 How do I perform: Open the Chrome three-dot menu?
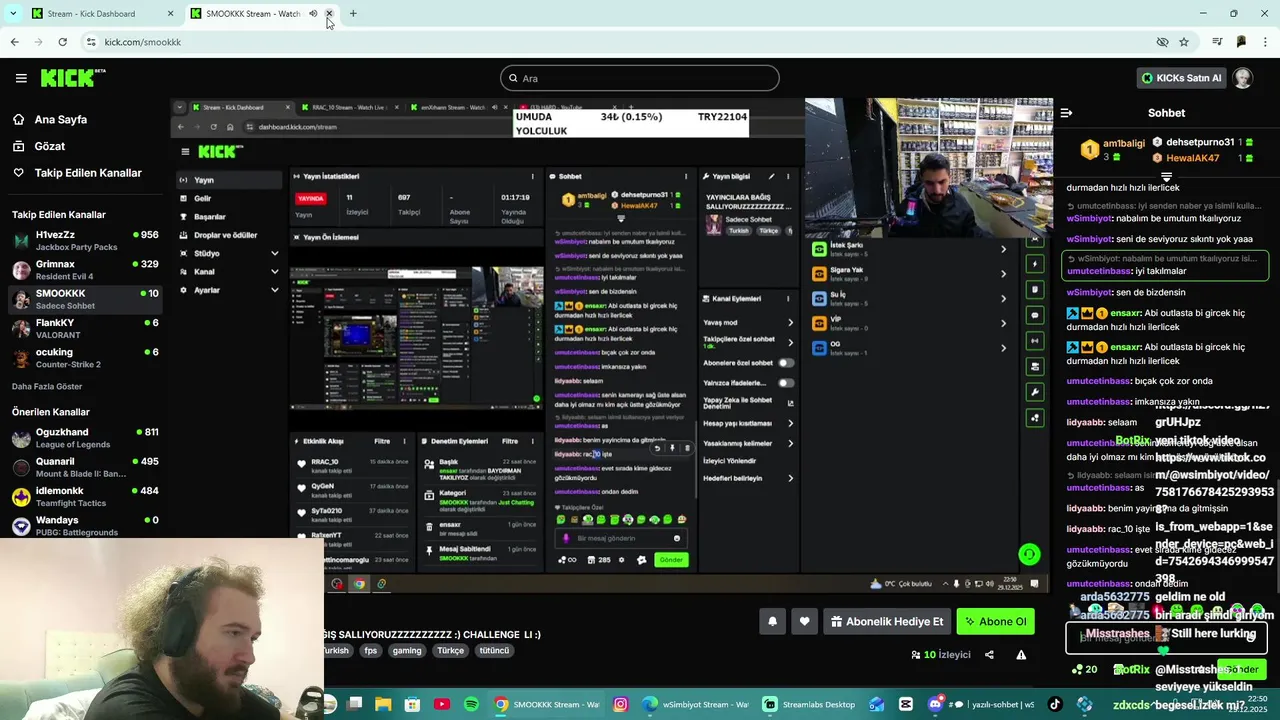[x=1266, y=42]
